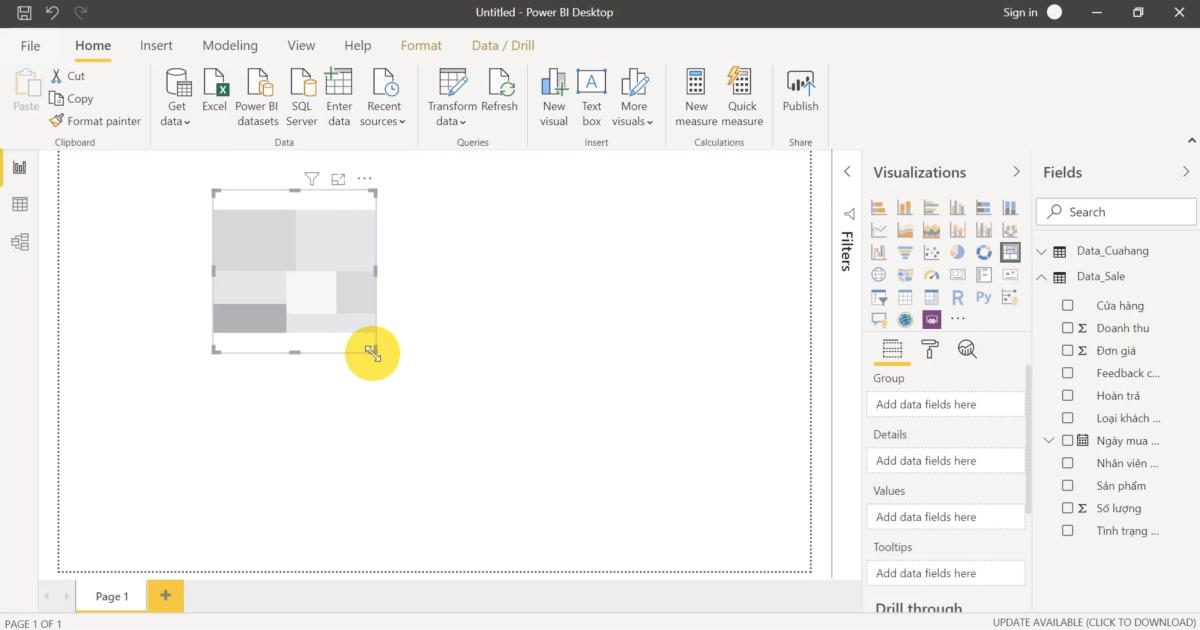Open the Format menu

[421, 45]
